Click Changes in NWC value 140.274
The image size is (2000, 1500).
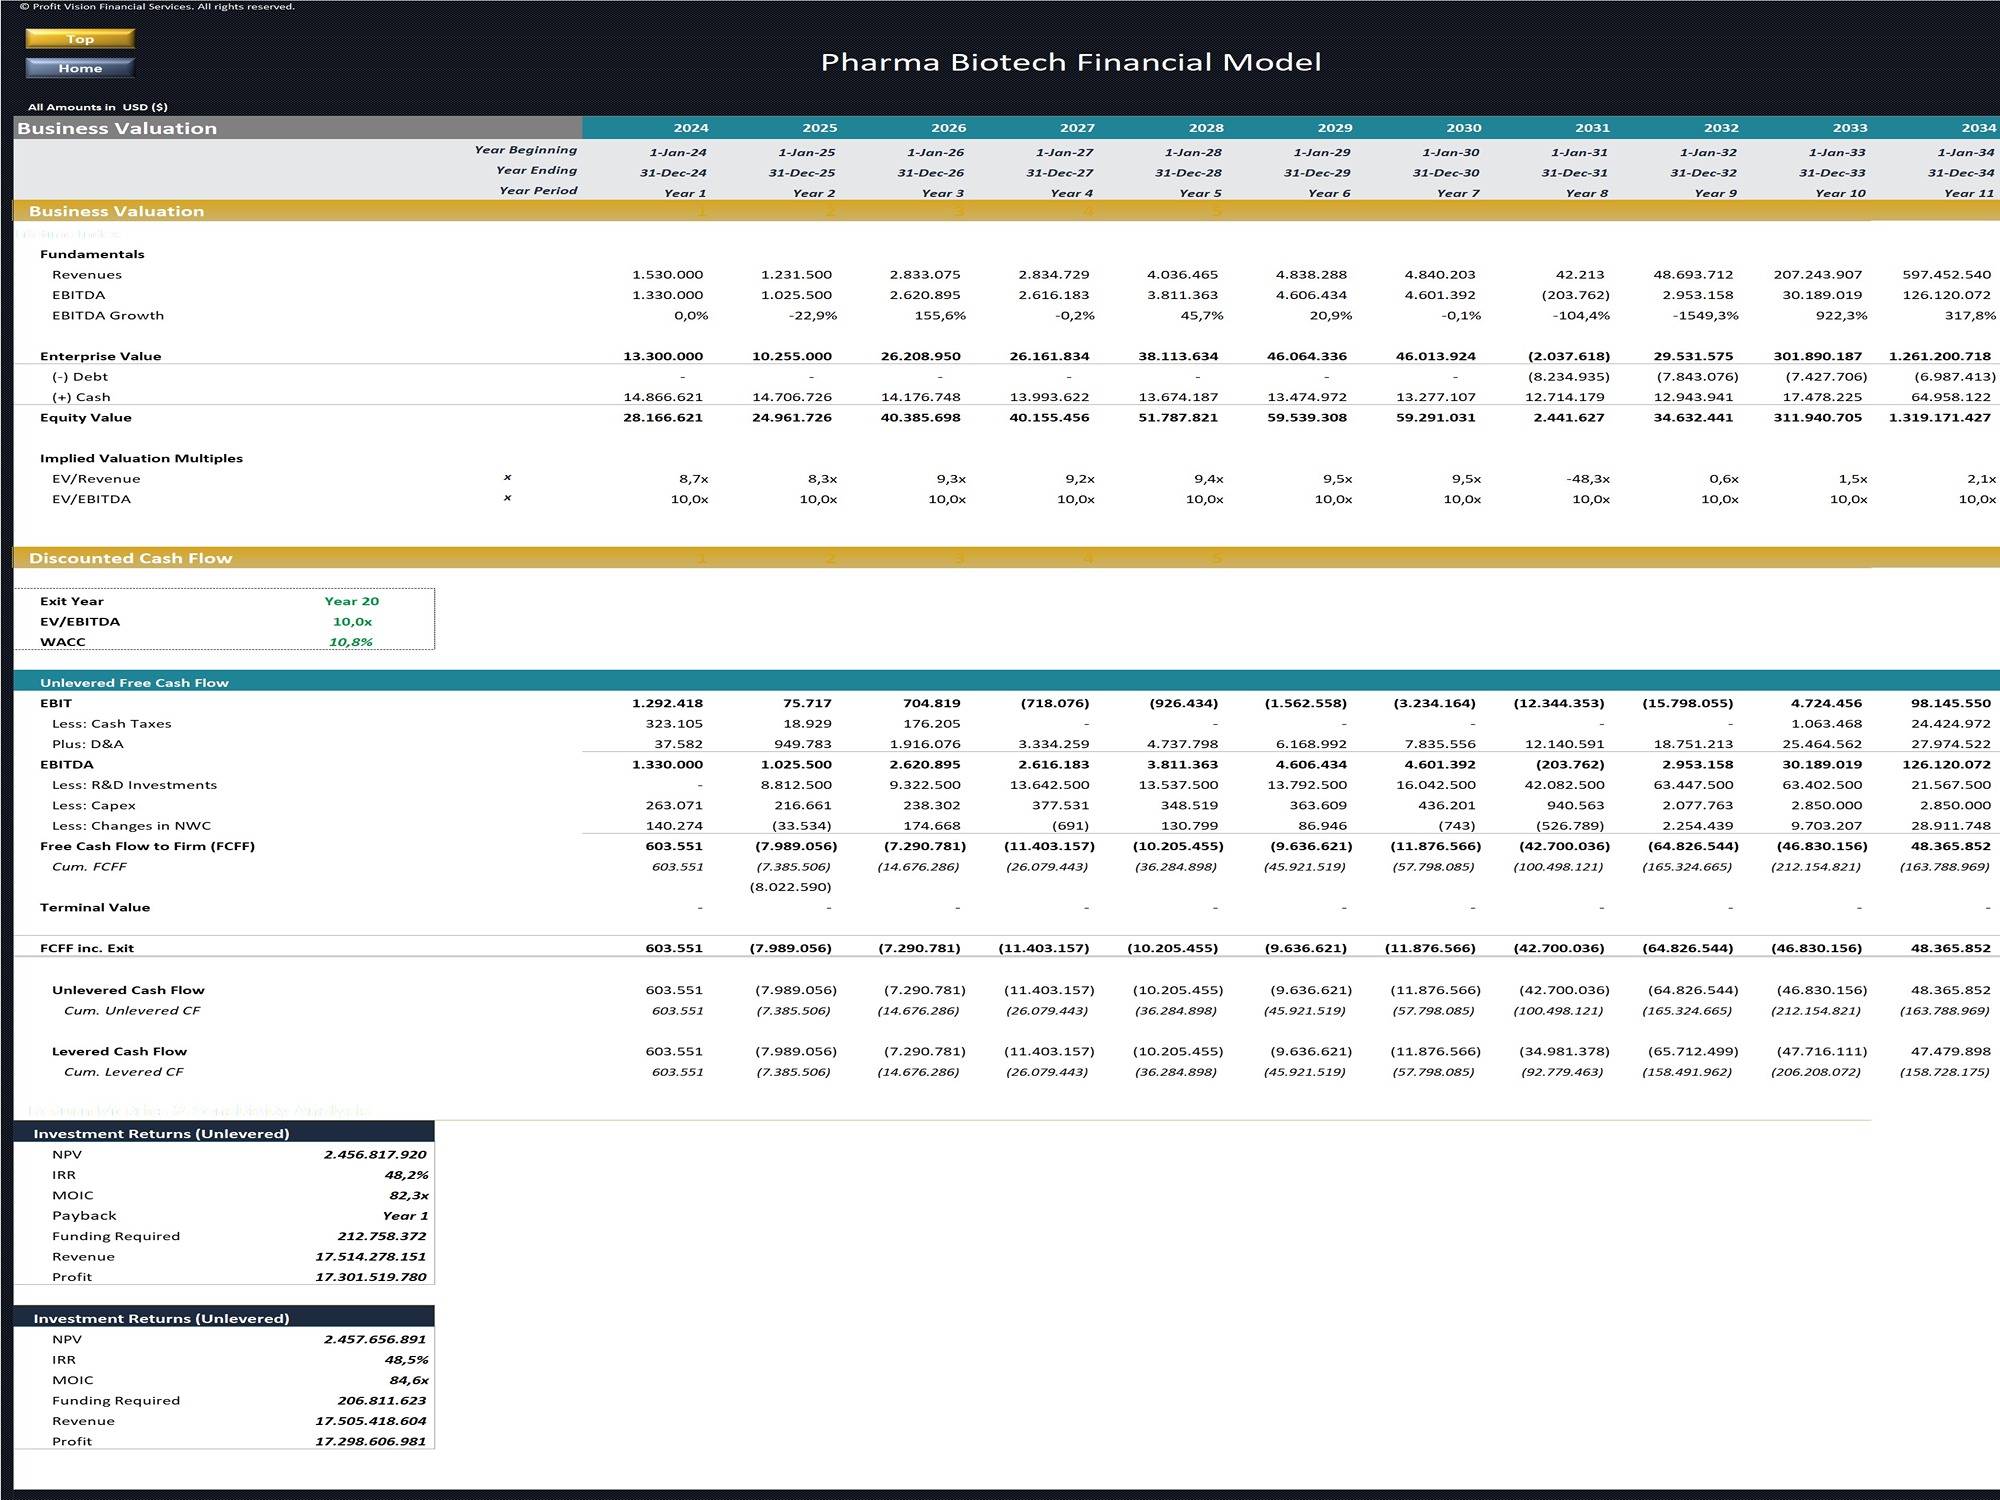(x=674, y=826)
